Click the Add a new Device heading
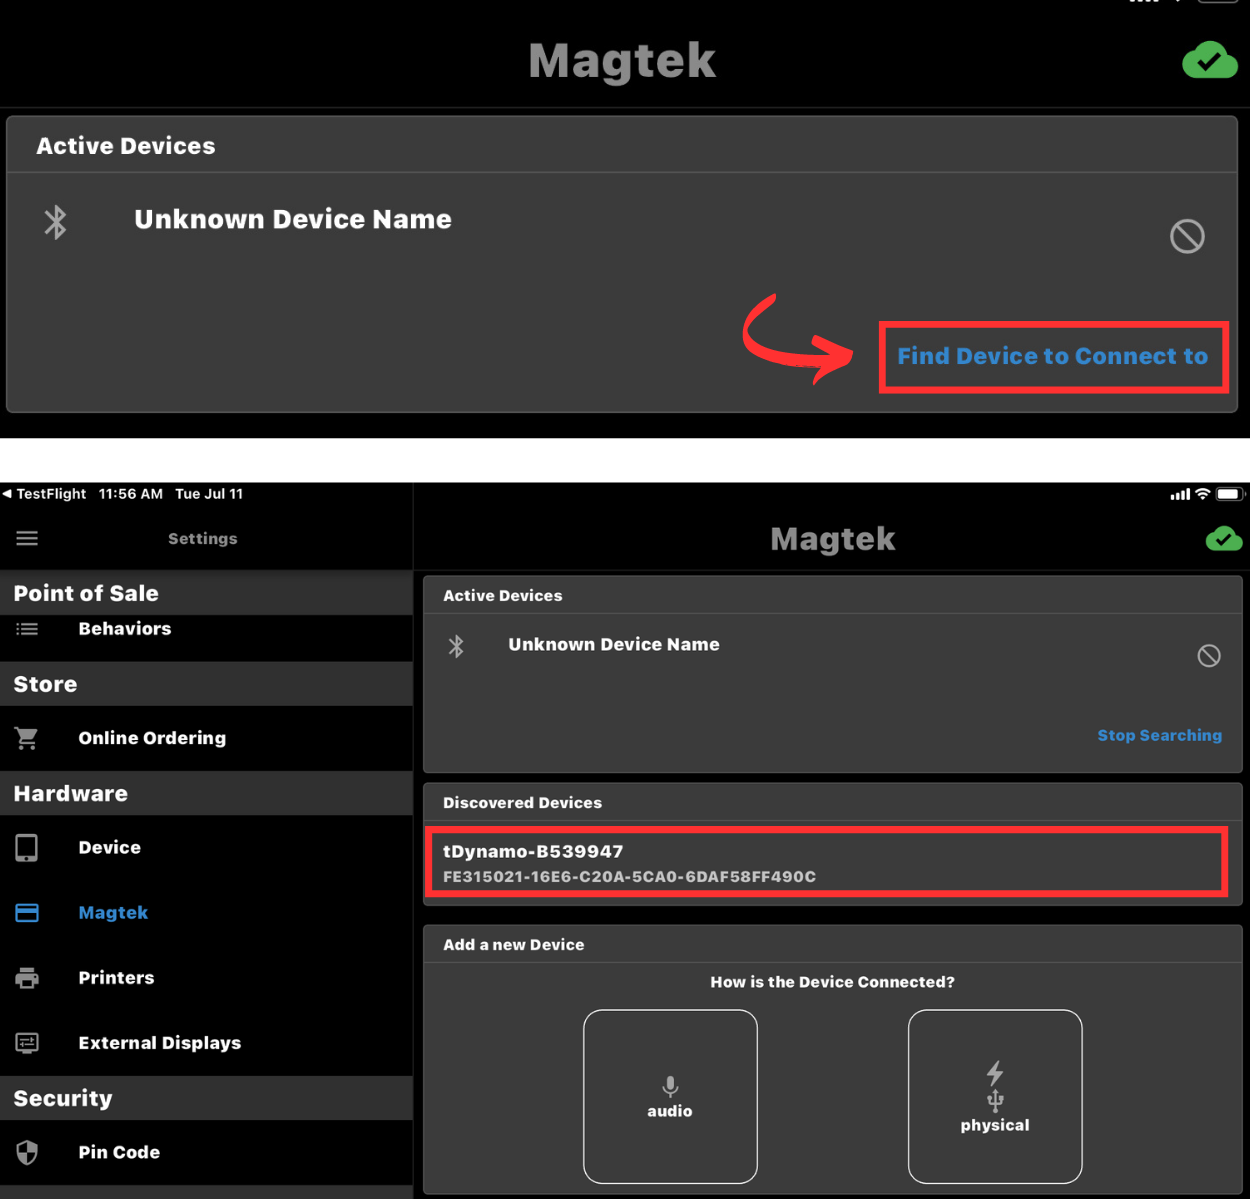Viewport: 1250px width, 1199px height. coord(514,945)
